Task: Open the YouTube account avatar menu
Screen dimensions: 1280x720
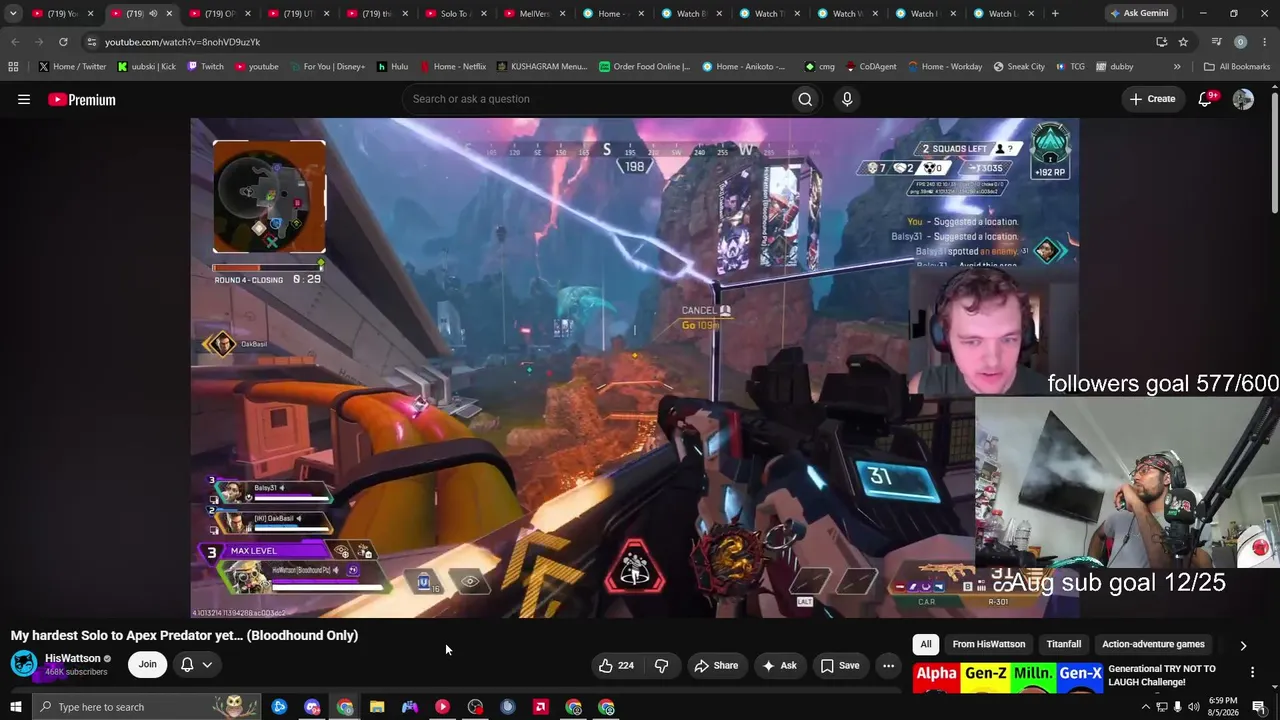Action: coord(1243,99)
